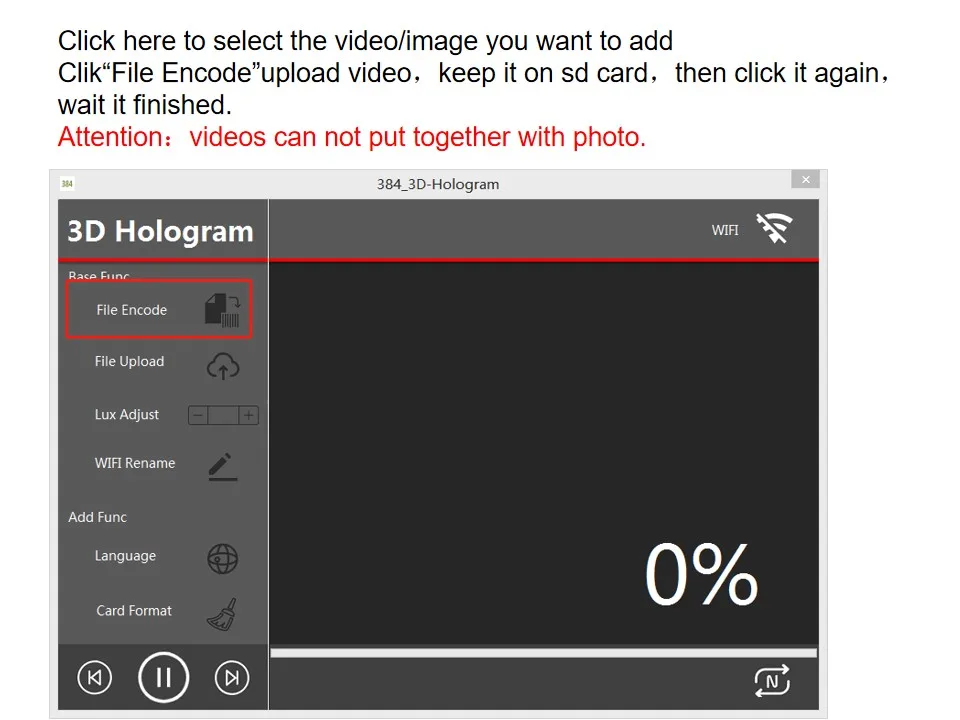Close the 384_3D-Hologram window
The image size is (960, 720).
(x=806, y=179)
